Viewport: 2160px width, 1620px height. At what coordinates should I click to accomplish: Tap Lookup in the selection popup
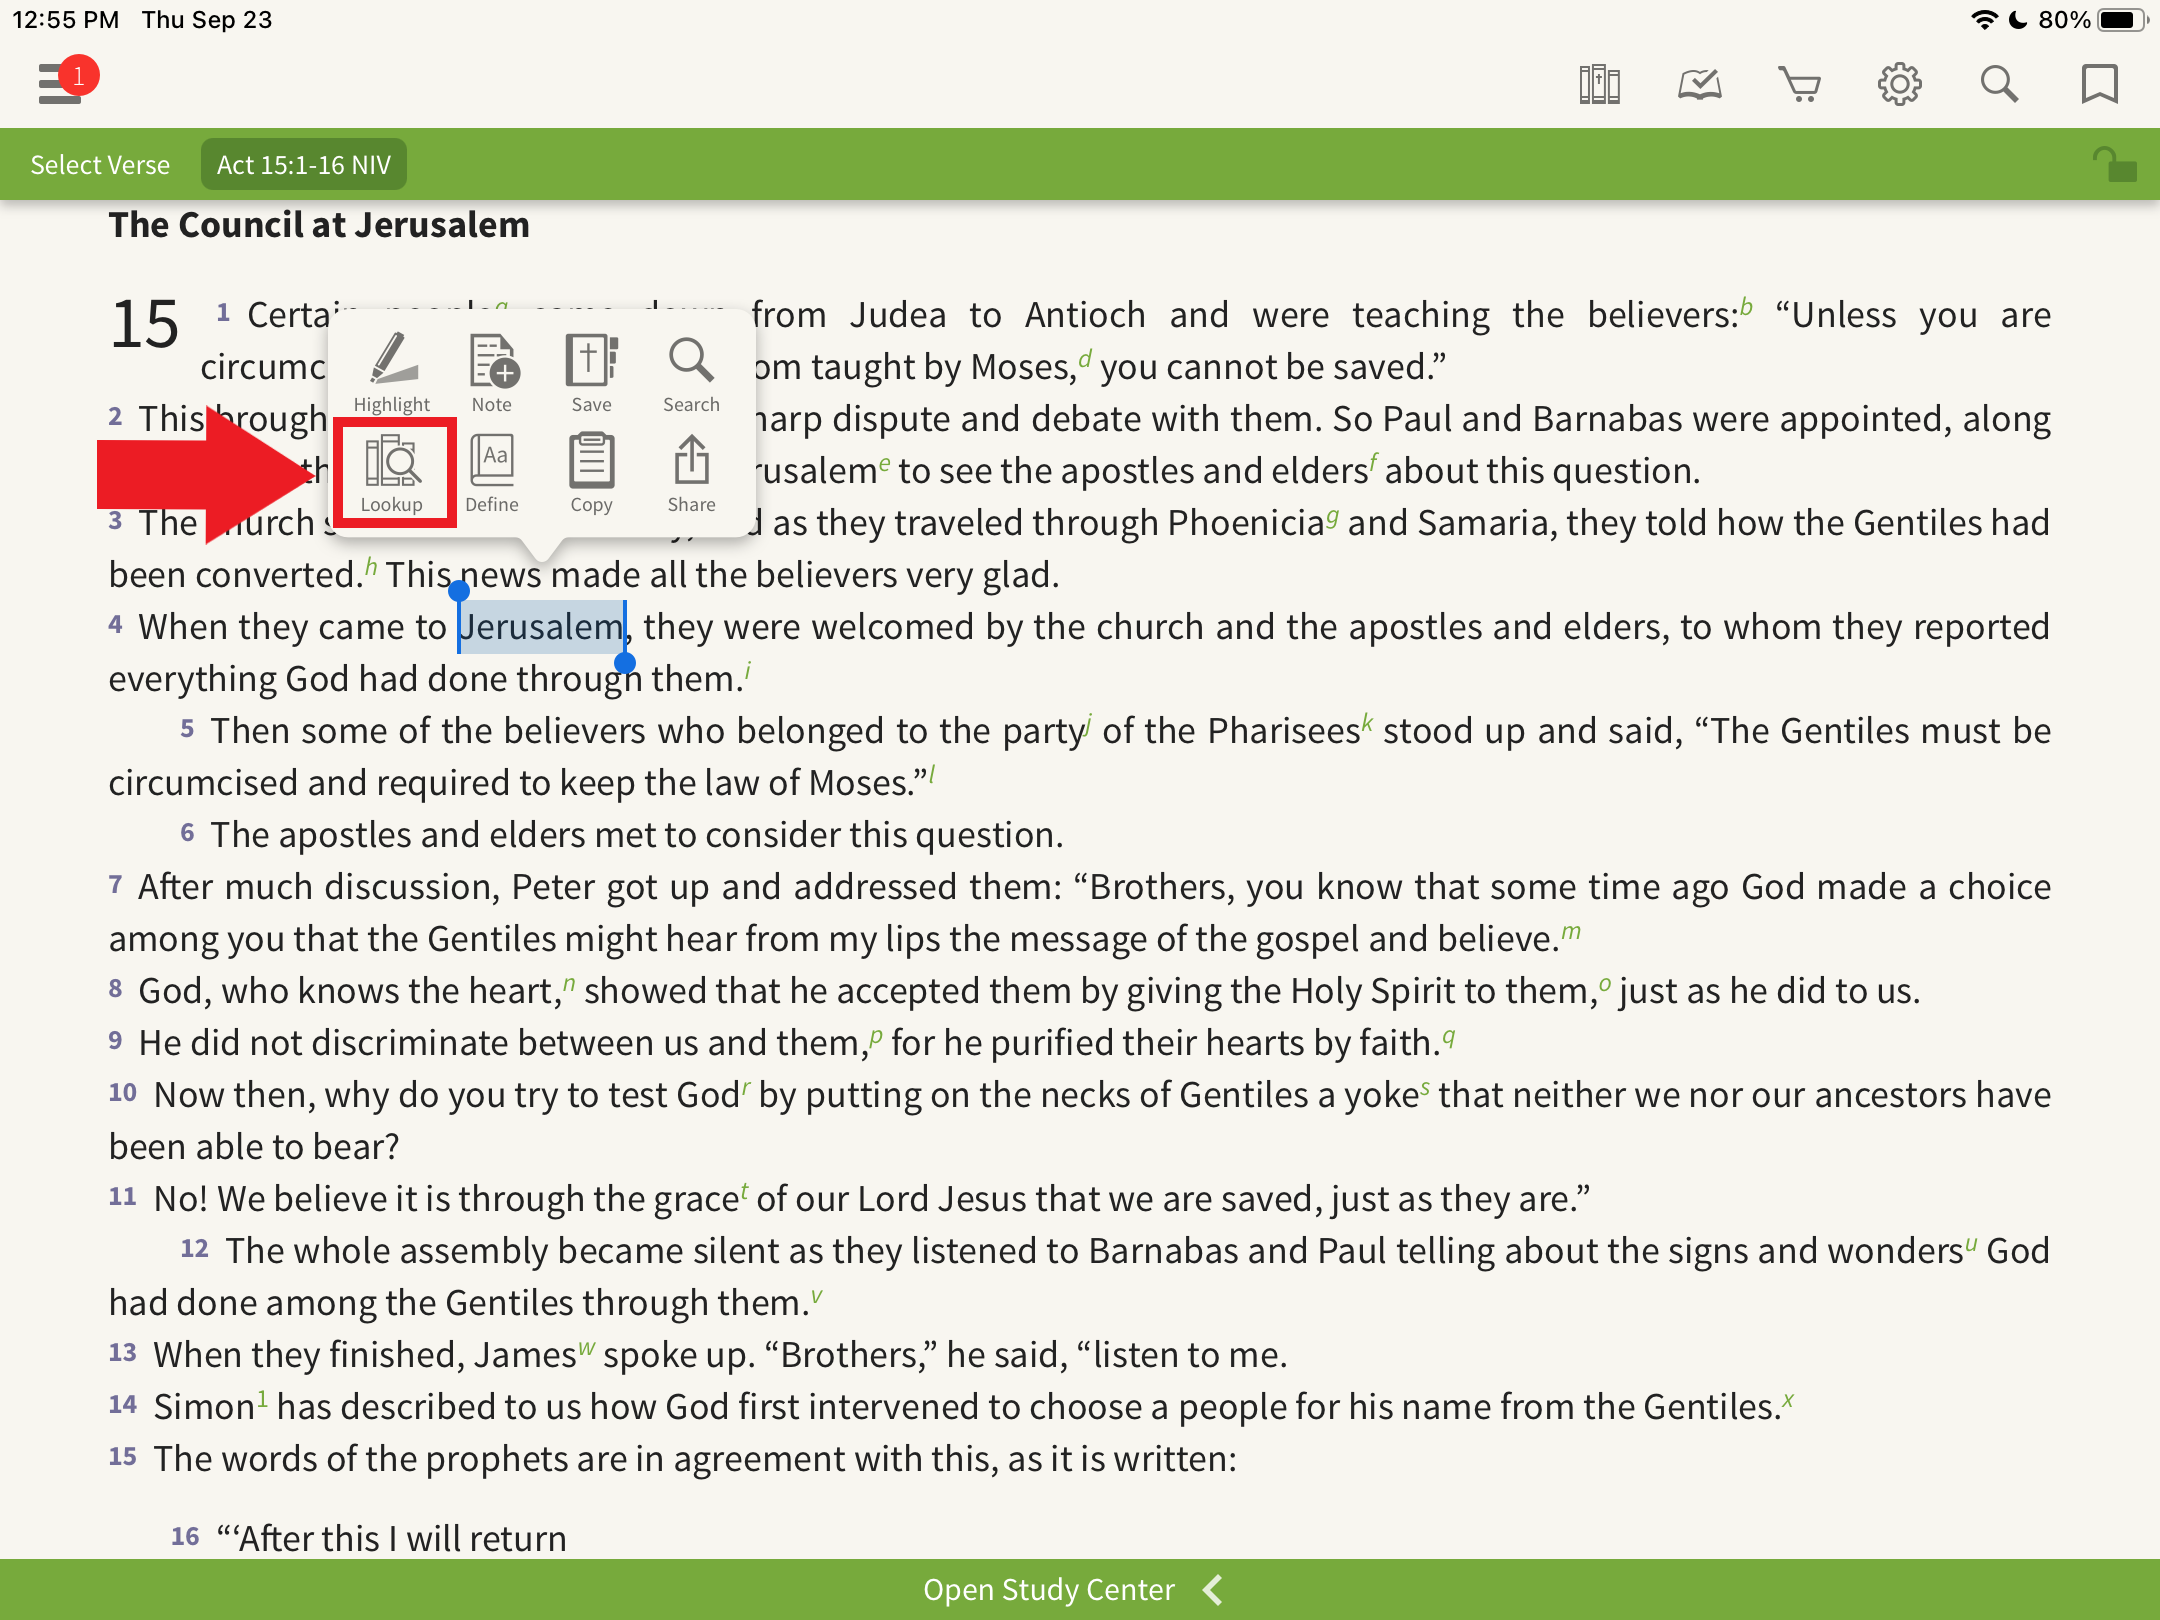tap(392, 474)
